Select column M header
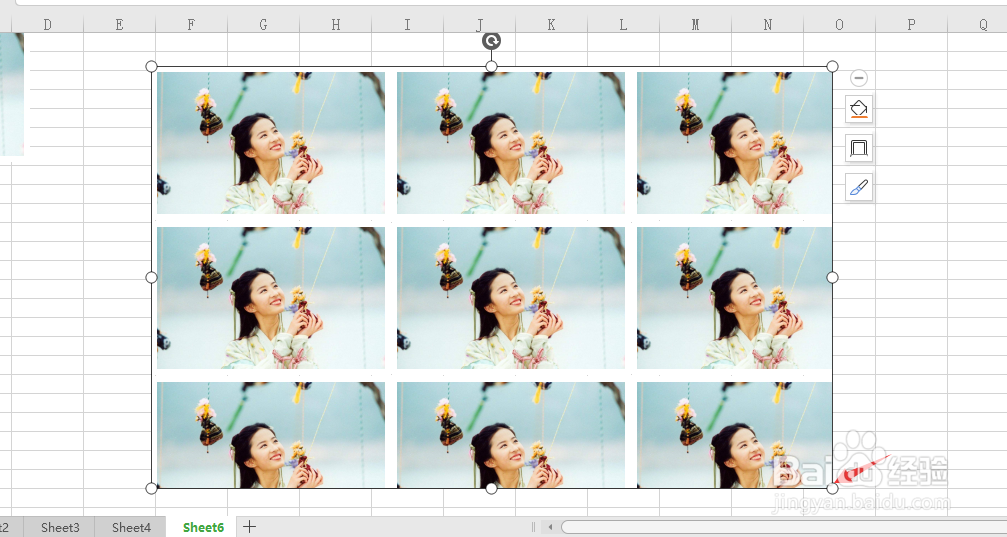 [x=696, y=24]
